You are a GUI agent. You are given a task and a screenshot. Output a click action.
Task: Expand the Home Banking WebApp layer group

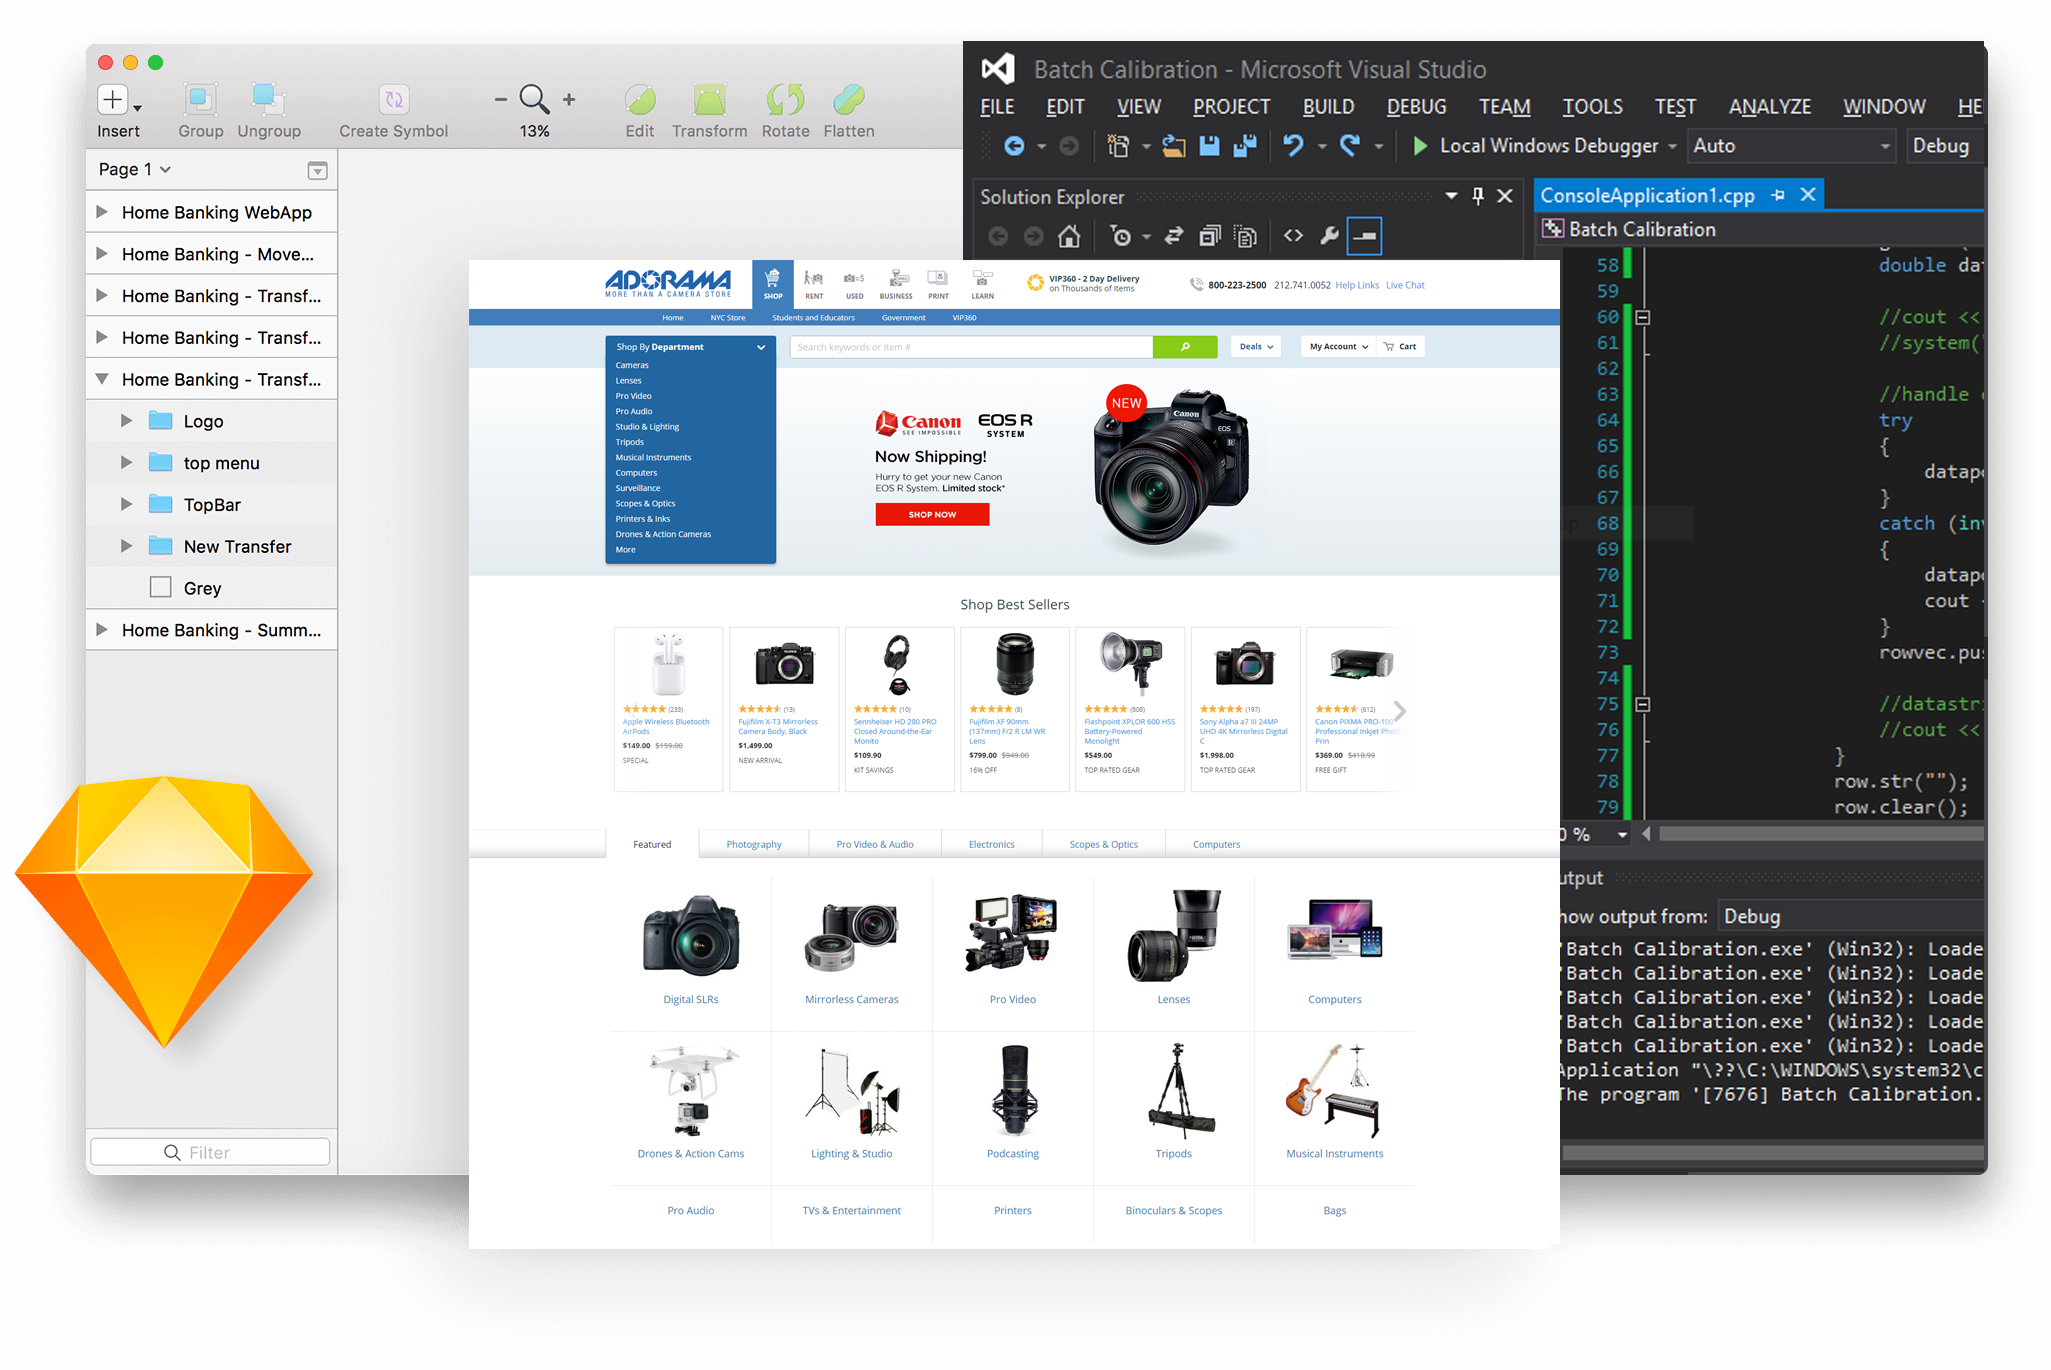click(101, 212)
